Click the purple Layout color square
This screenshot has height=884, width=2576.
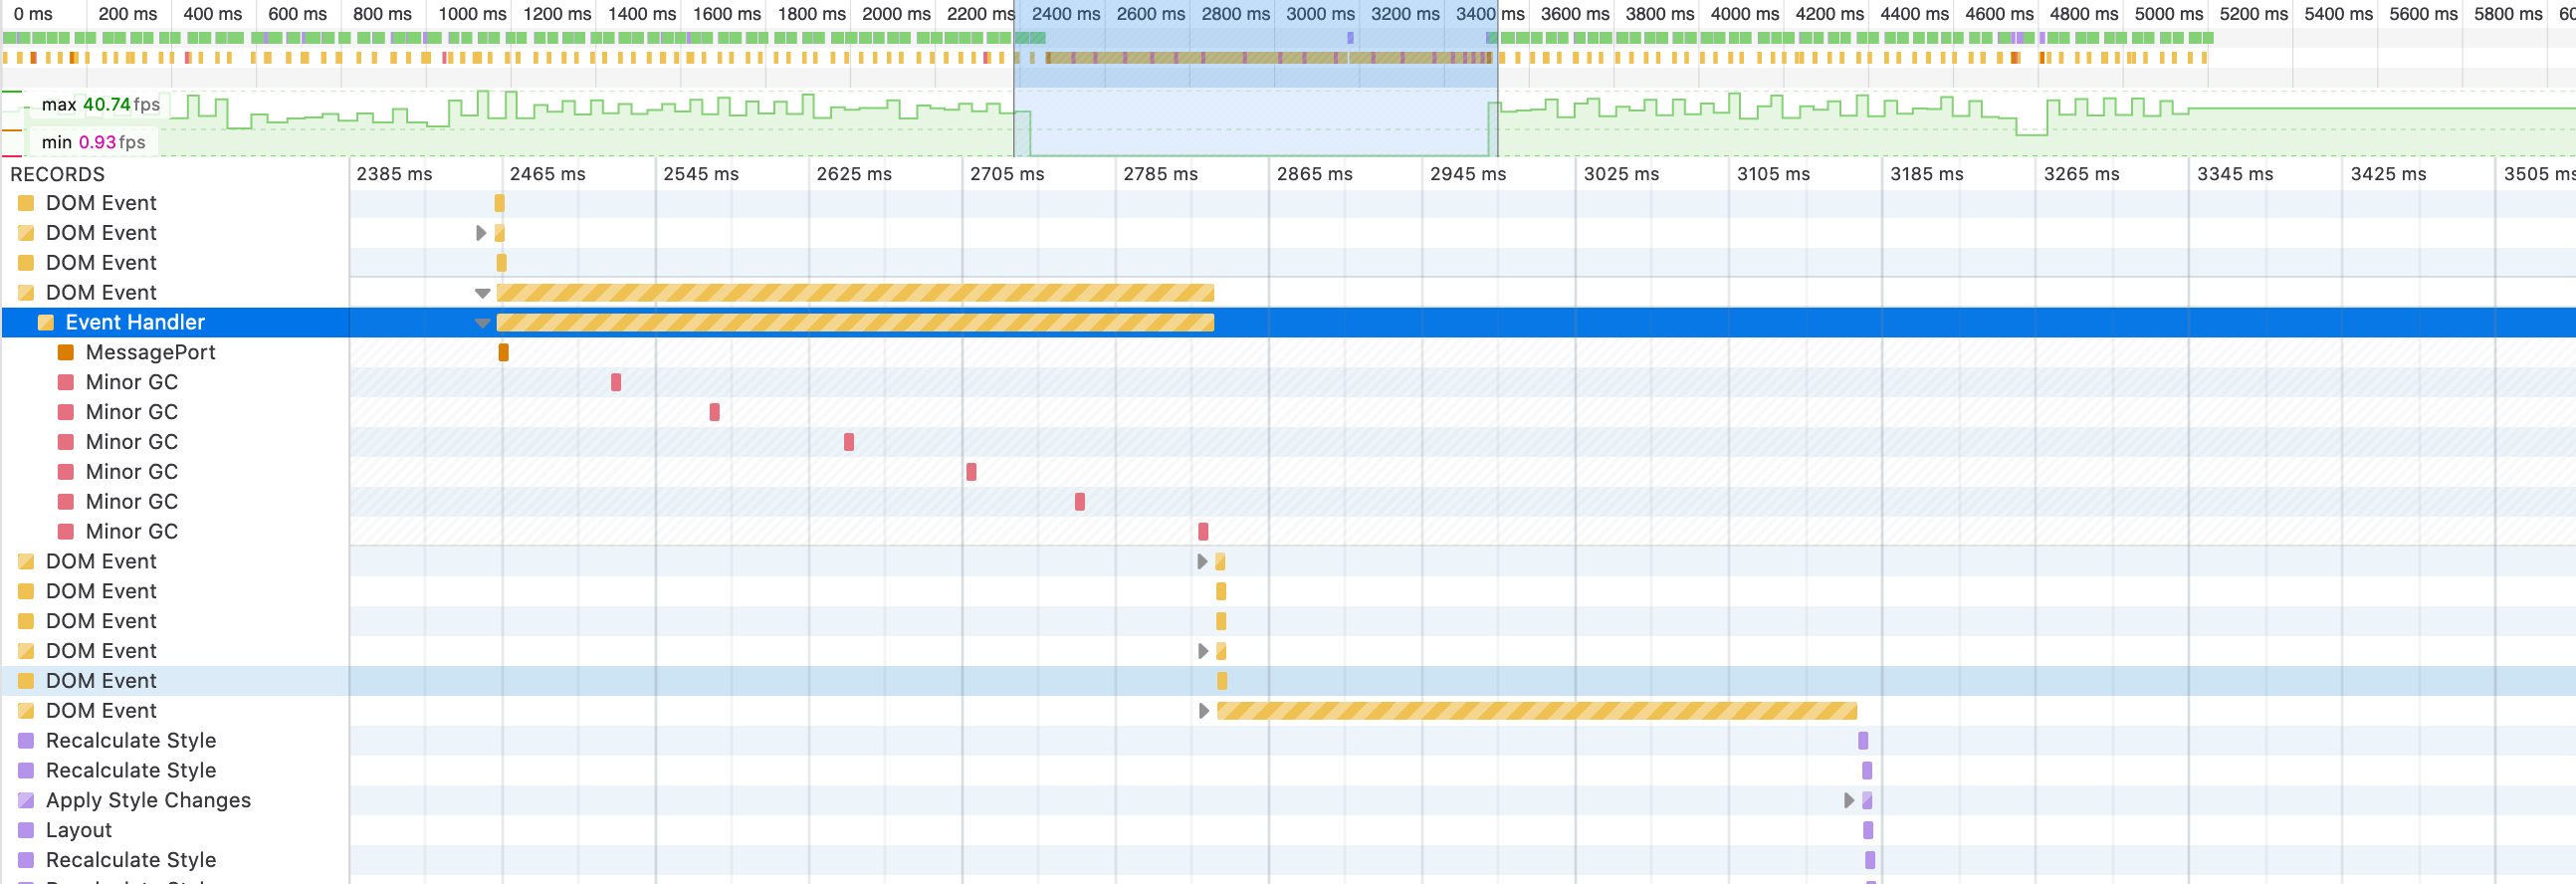tap(26, 830)
